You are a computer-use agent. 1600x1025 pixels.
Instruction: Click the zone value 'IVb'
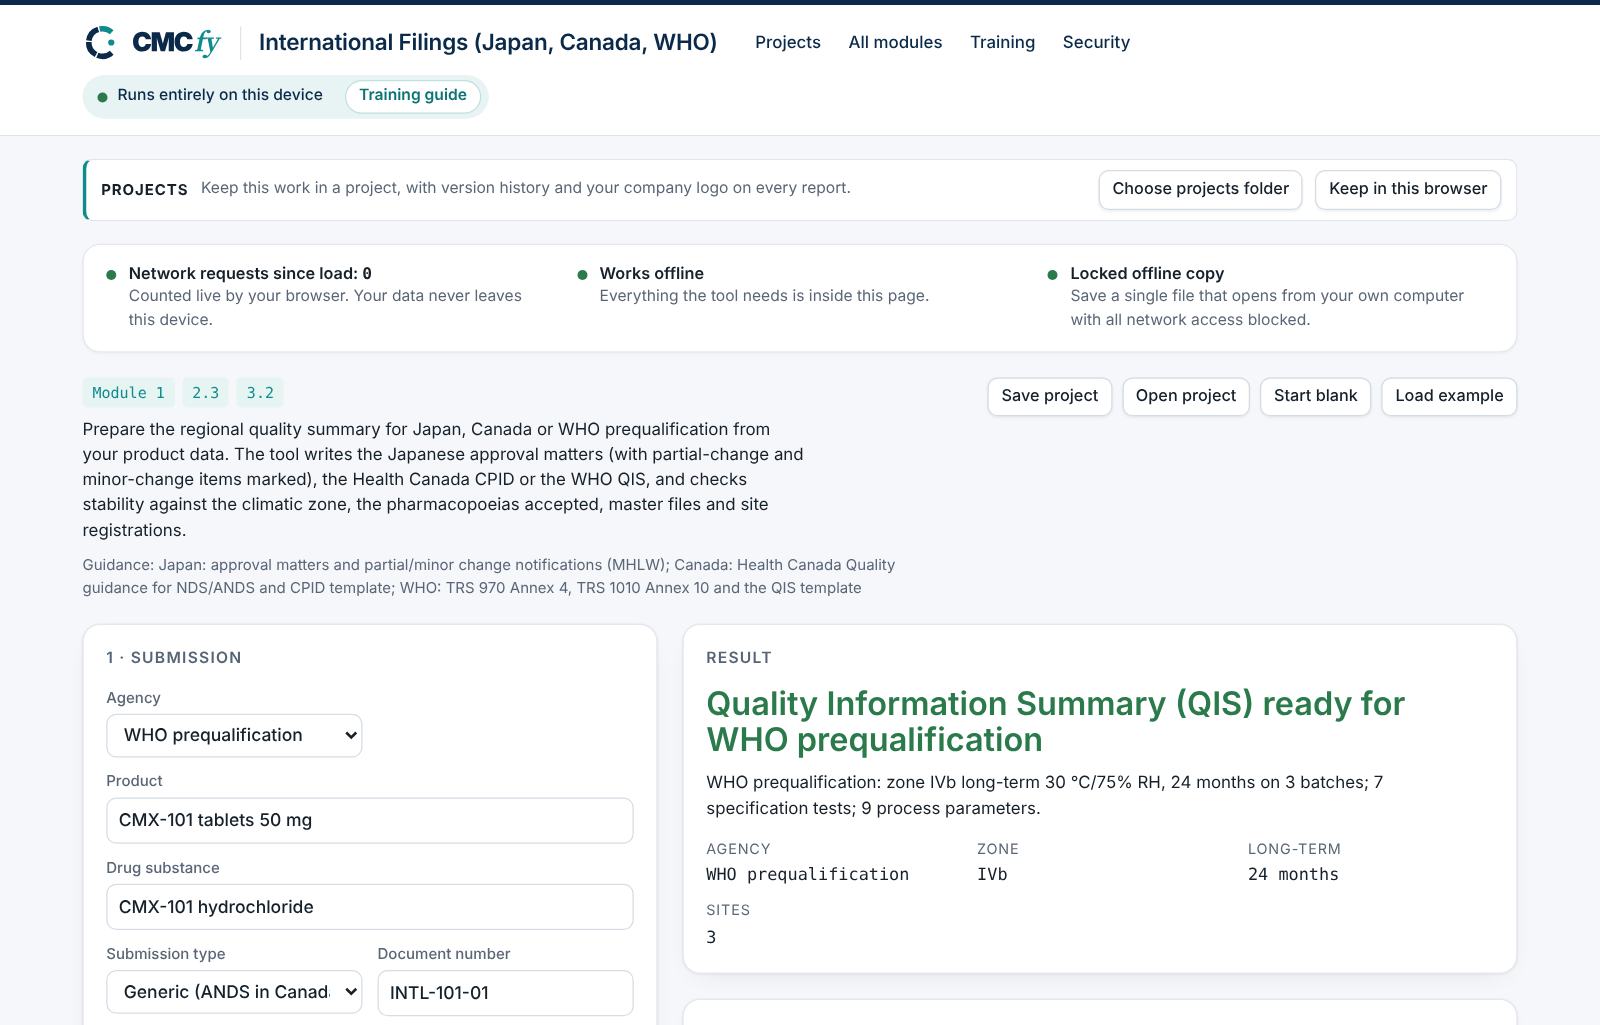click(992, 874)
